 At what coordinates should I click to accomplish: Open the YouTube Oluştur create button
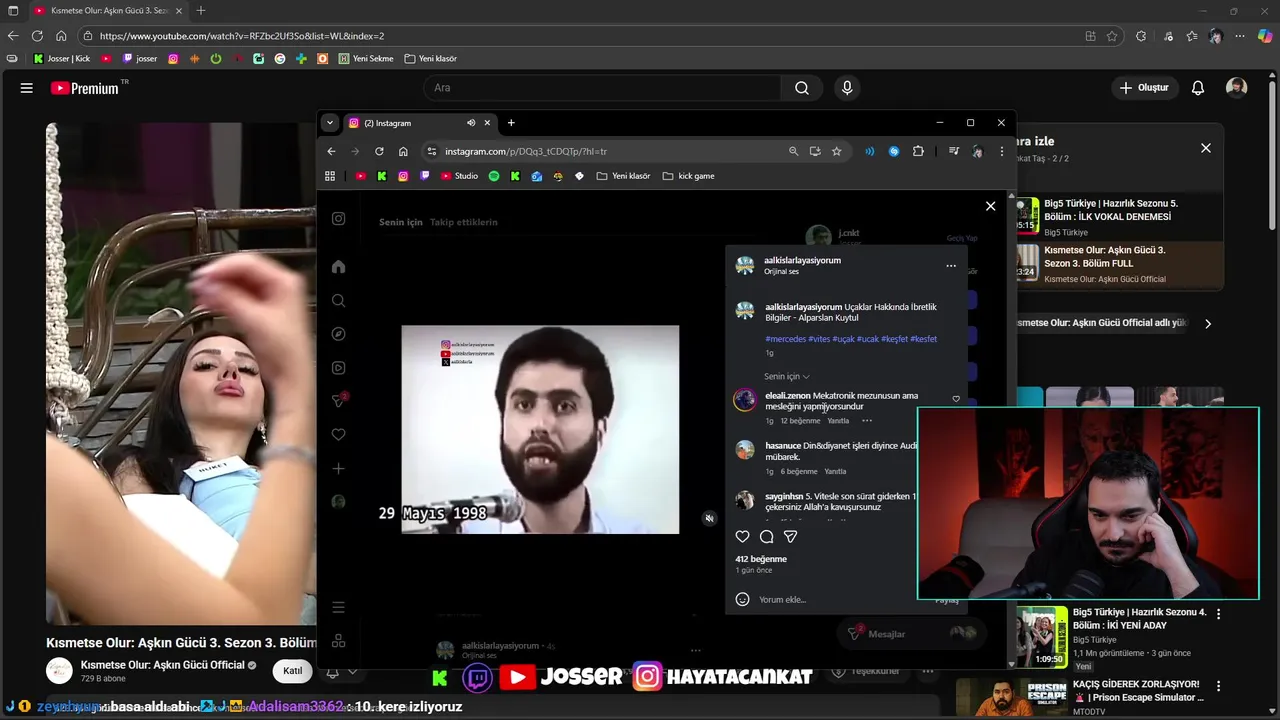pos(1144,88)
